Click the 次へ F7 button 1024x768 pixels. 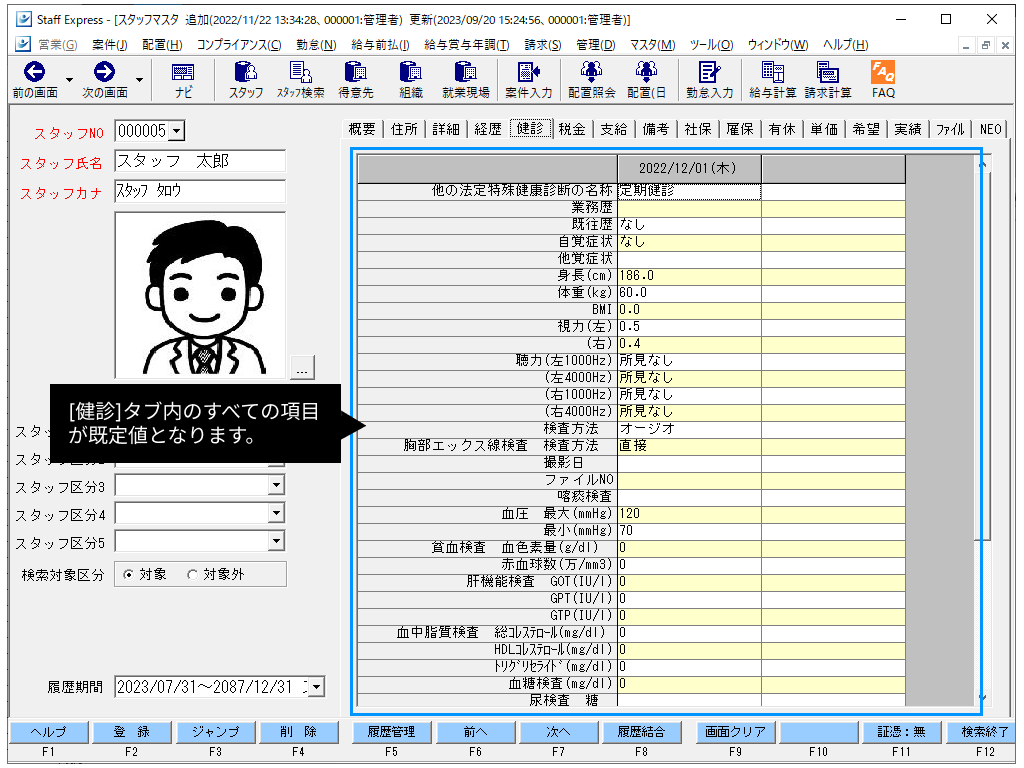click(558, 732)
